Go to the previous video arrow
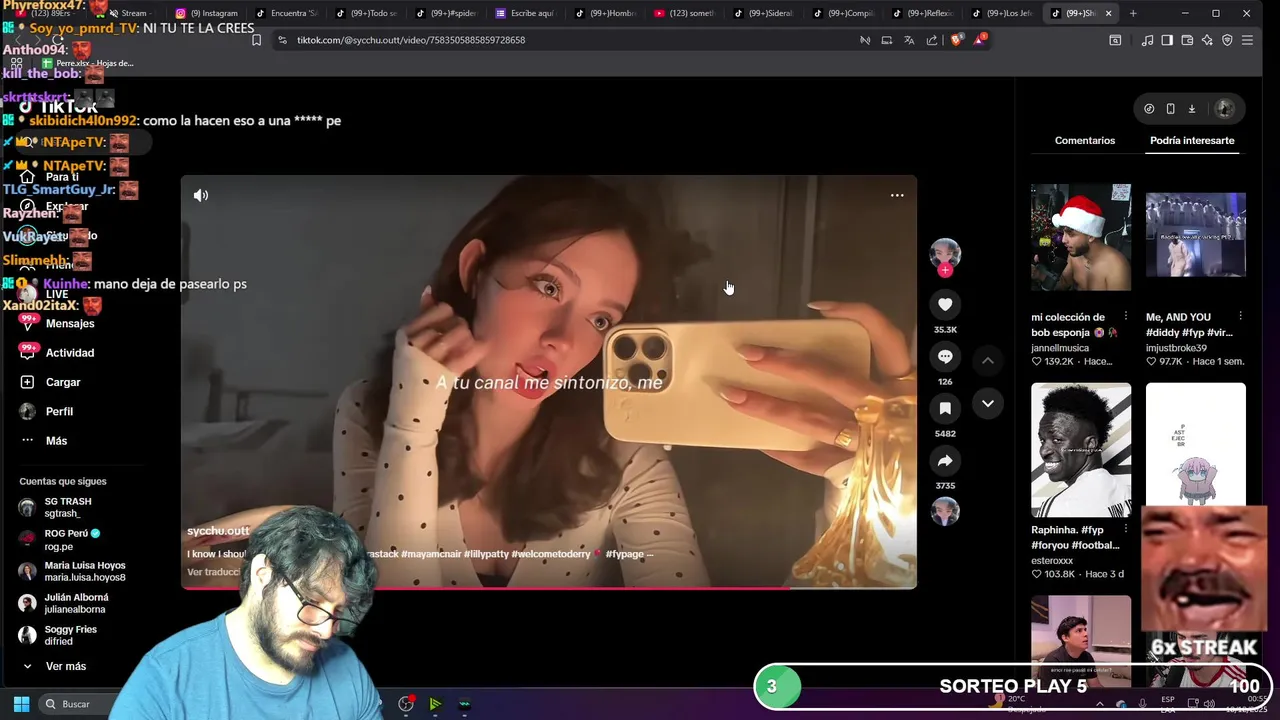The height and width of the screenshot is (720, 1280). 987,360
